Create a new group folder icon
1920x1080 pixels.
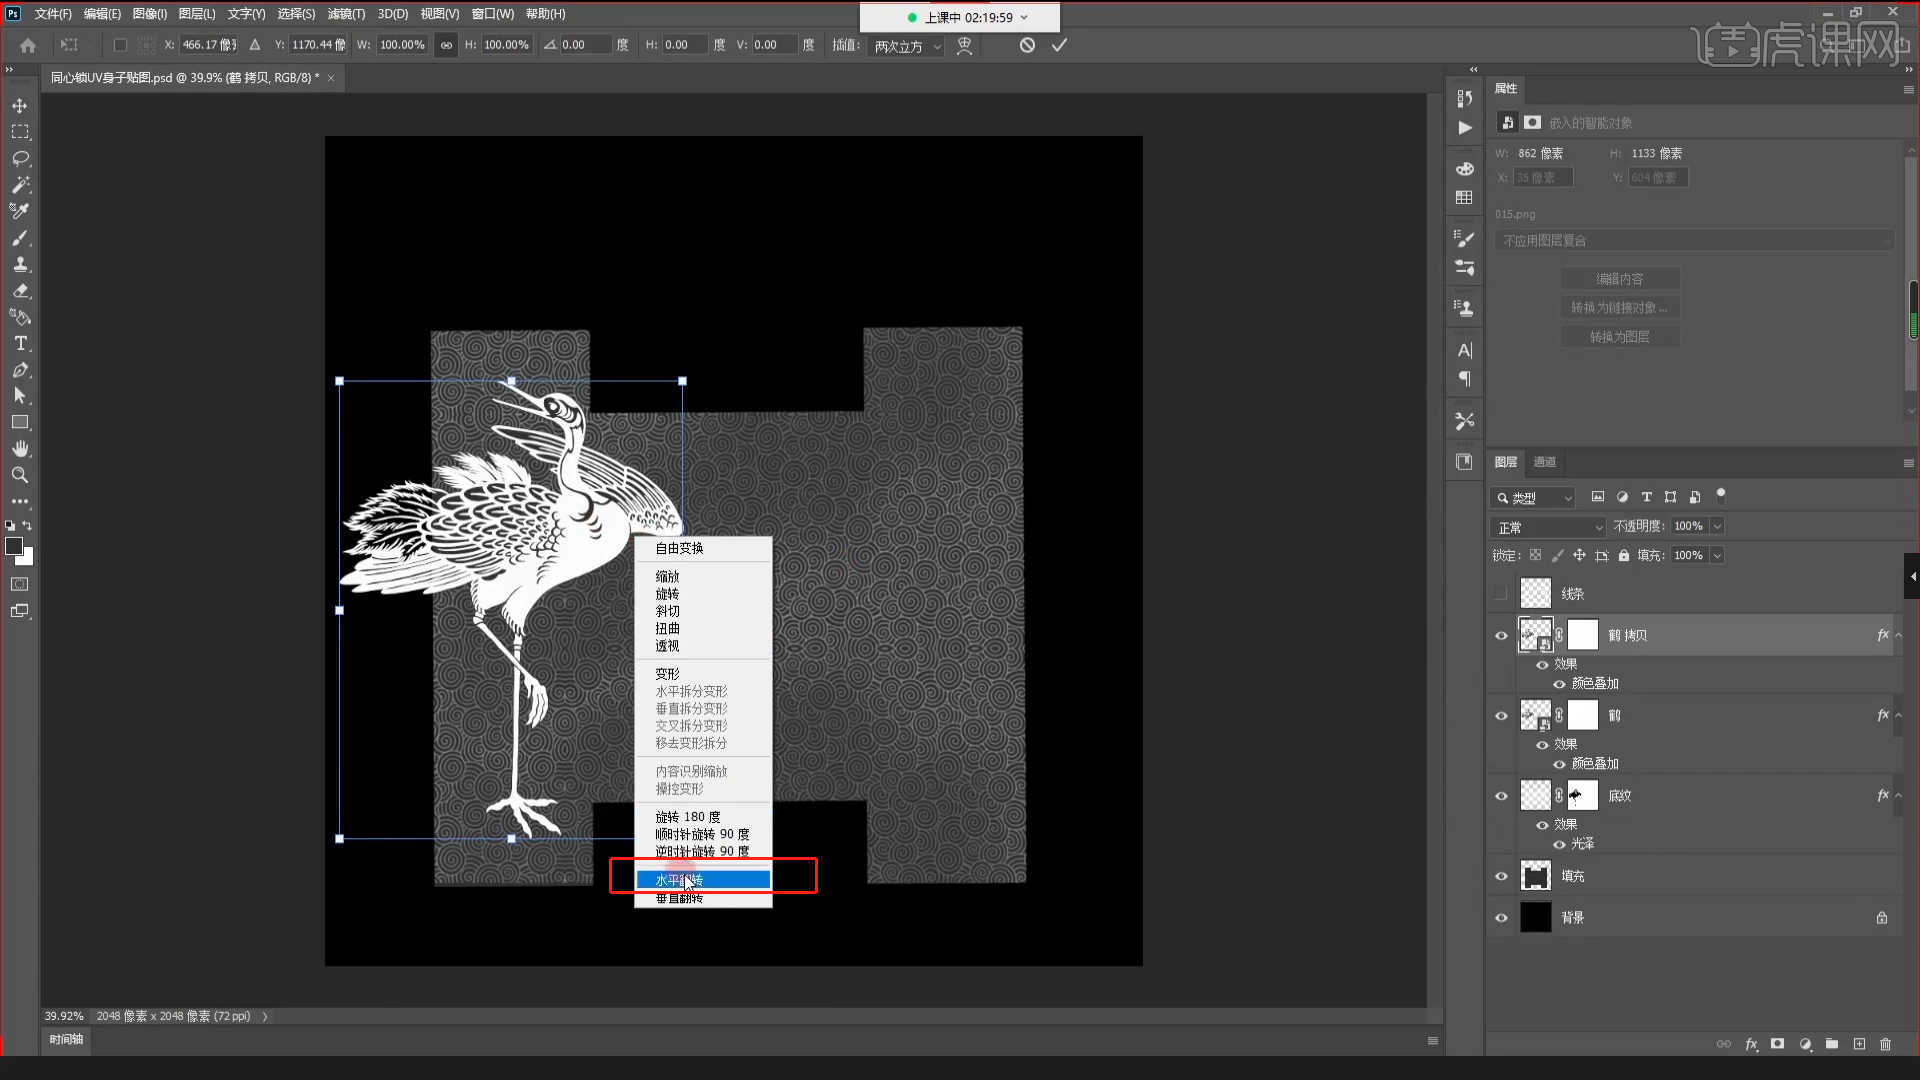1832,1044
